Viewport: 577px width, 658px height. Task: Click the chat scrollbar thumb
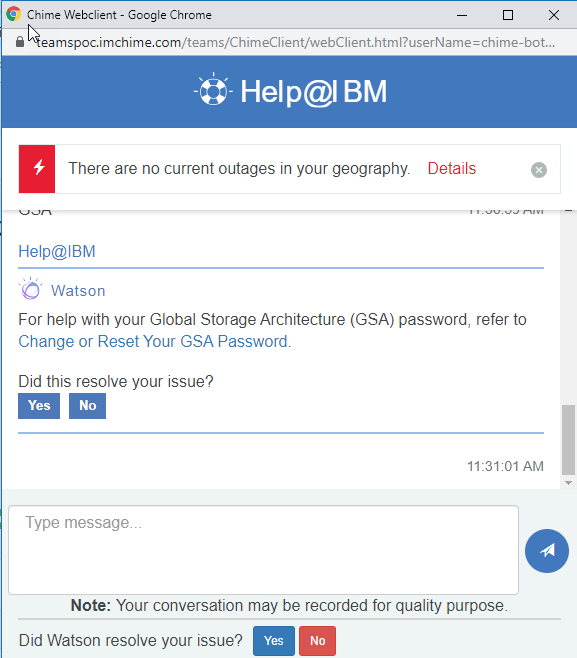(568, 439)
